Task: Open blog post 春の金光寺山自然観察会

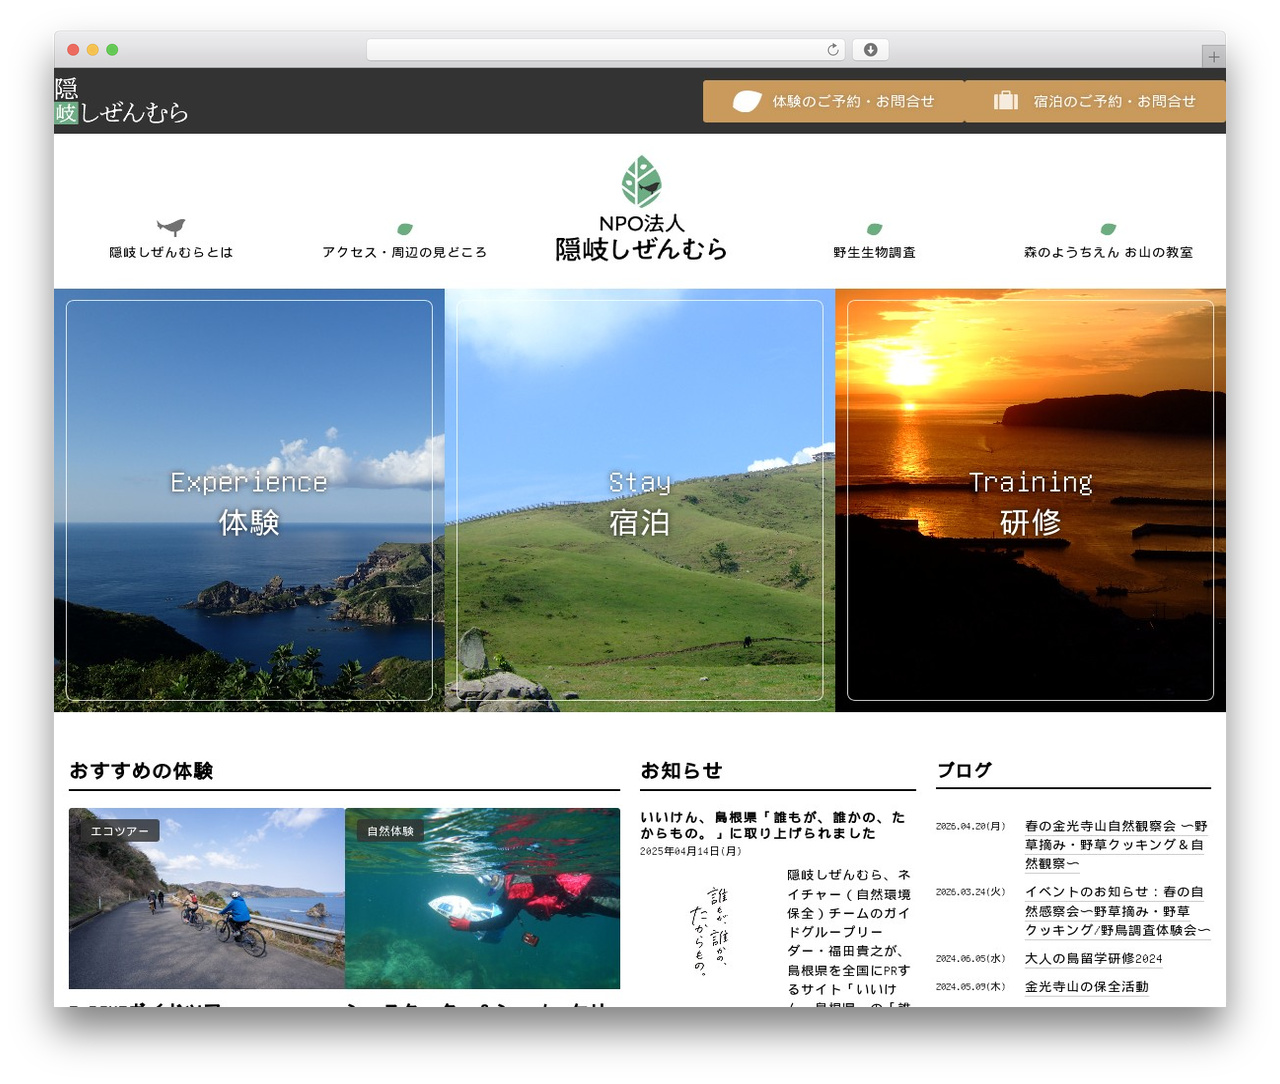Action: pos(1116,845)
